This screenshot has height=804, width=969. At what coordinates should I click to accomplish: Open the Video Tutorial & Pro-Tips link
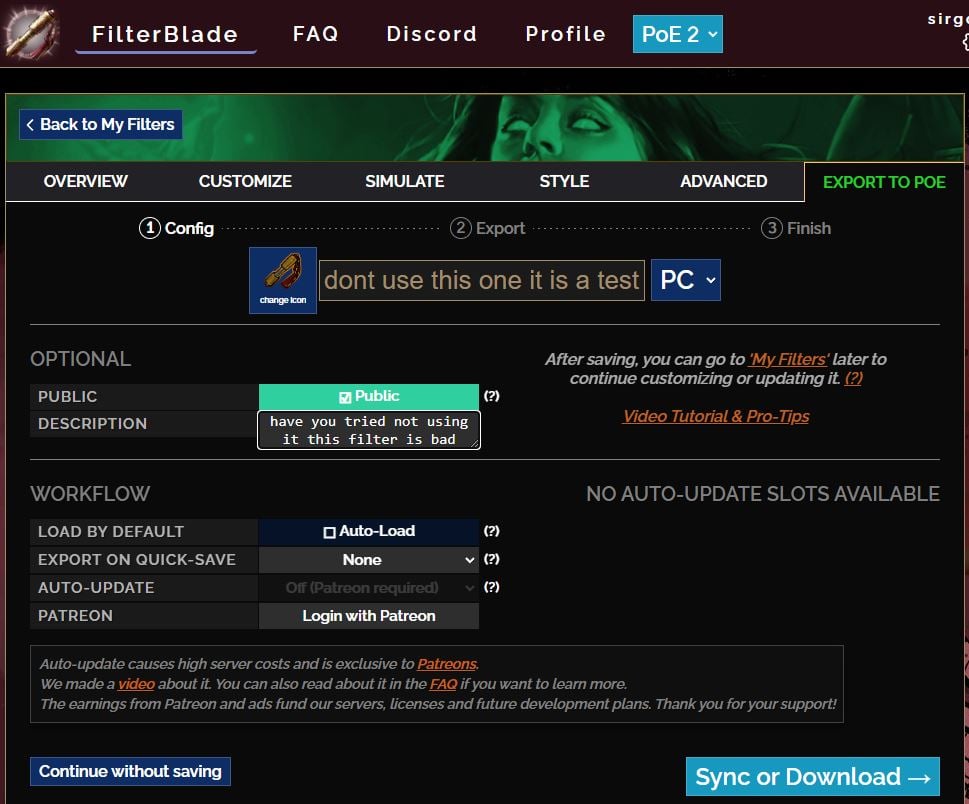pyautogui.click(x=716, y=416)
